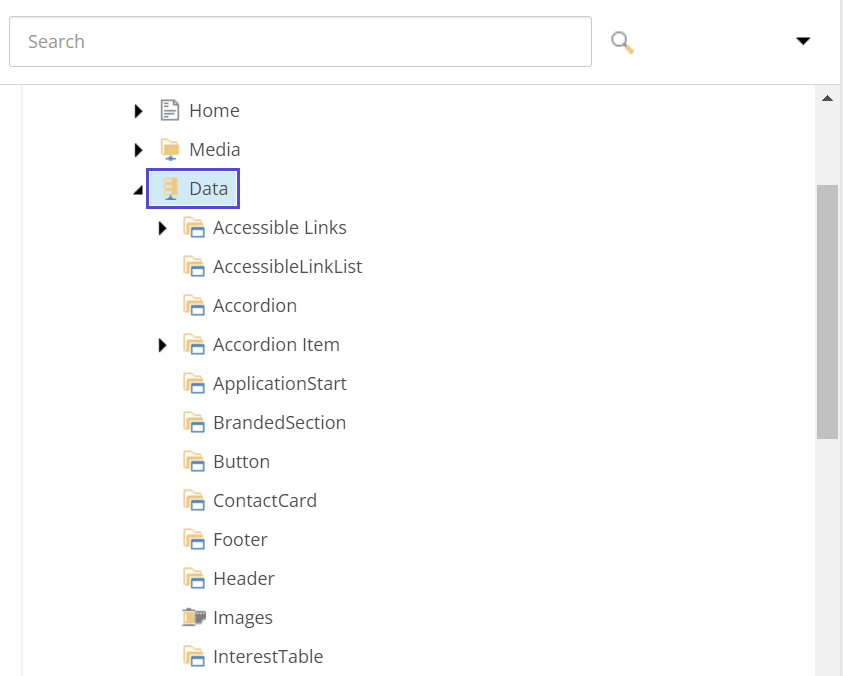Click the Data node icon
843x676 pixels.
tap(170, 189)
